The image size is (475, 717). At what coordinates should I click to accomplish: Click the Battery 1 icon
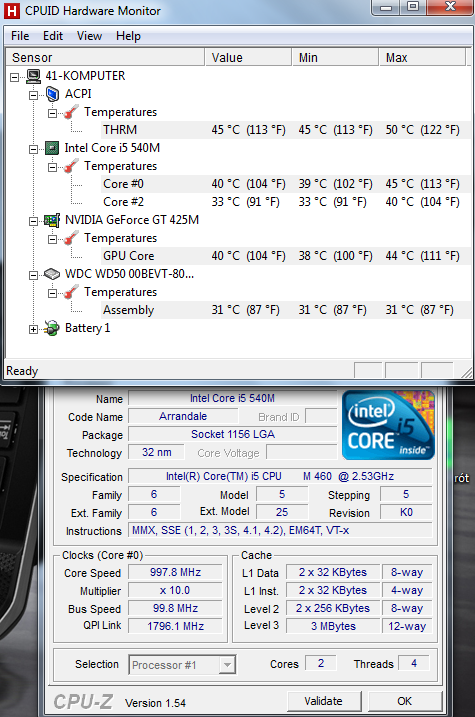click(x=52, y=328)
